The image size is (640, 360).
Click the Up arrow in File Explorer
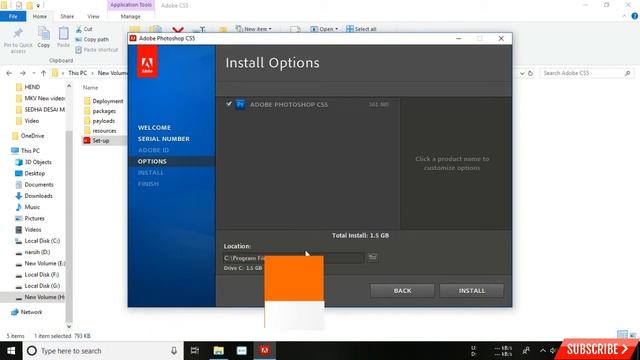[x=43, y=73]
